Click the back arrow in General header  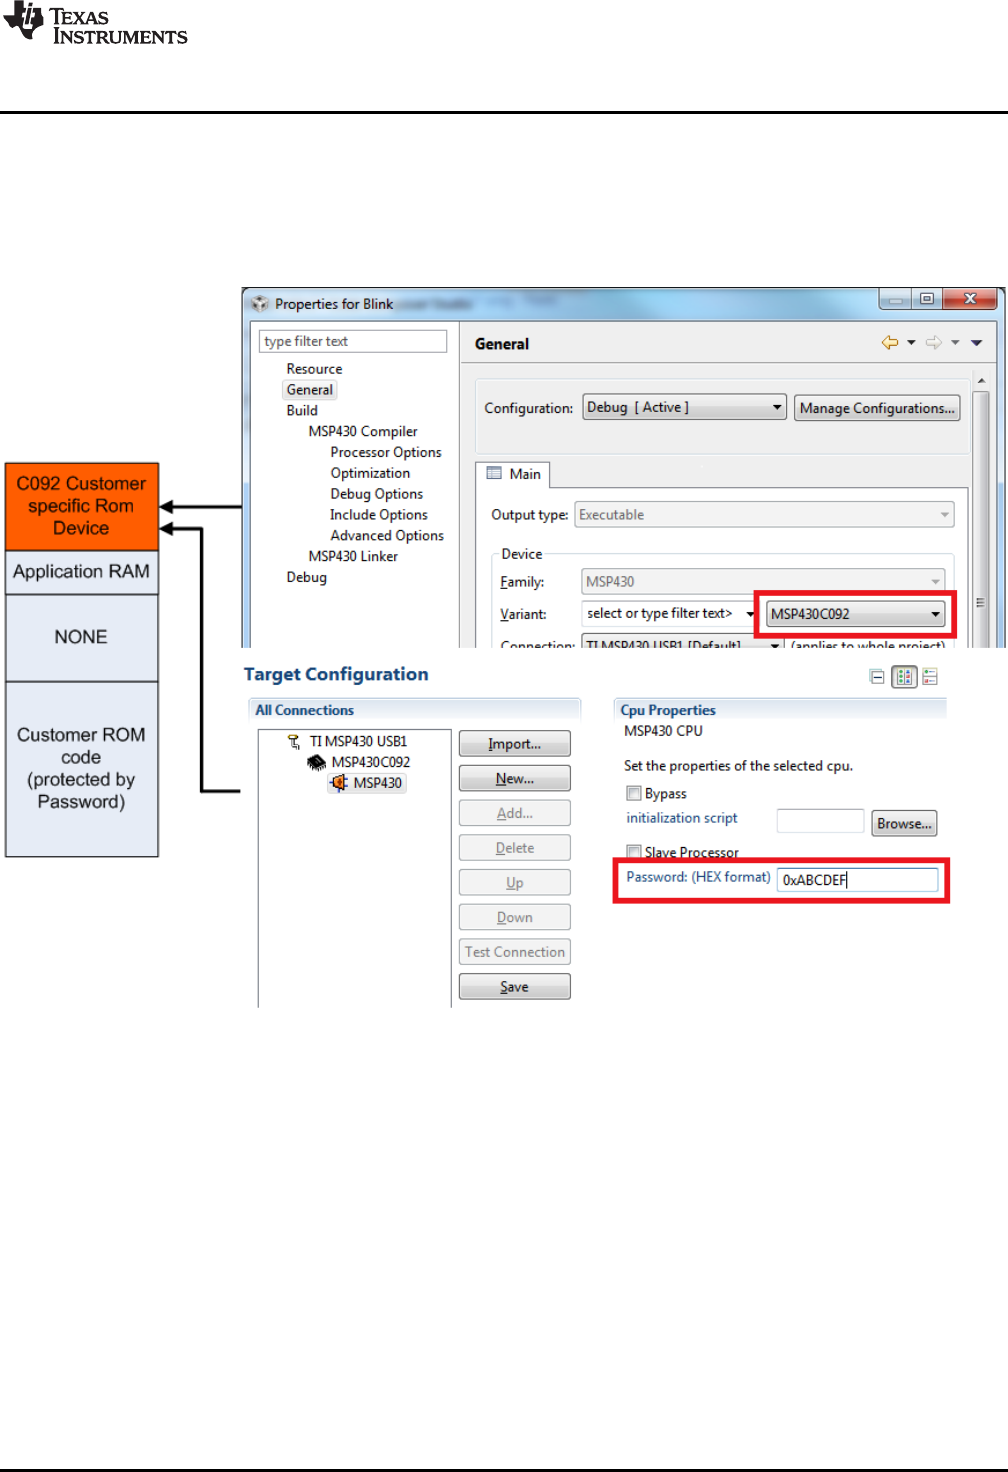click(x=890, y=343)
